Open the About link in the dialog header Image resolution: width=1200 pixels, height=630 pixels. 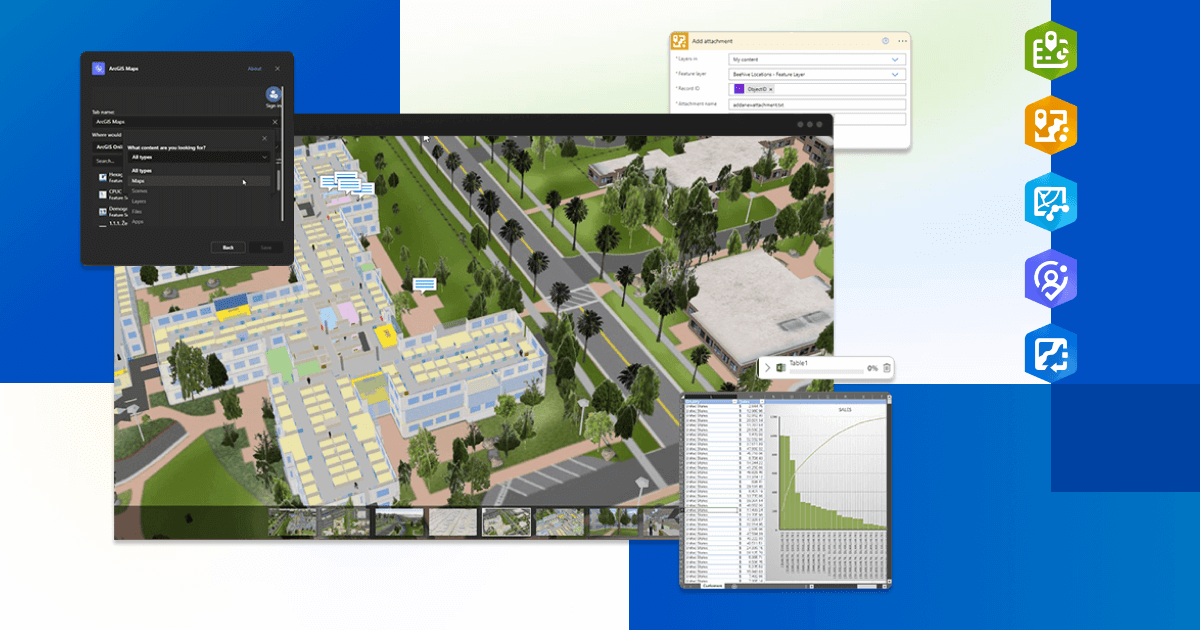point(255,69)
